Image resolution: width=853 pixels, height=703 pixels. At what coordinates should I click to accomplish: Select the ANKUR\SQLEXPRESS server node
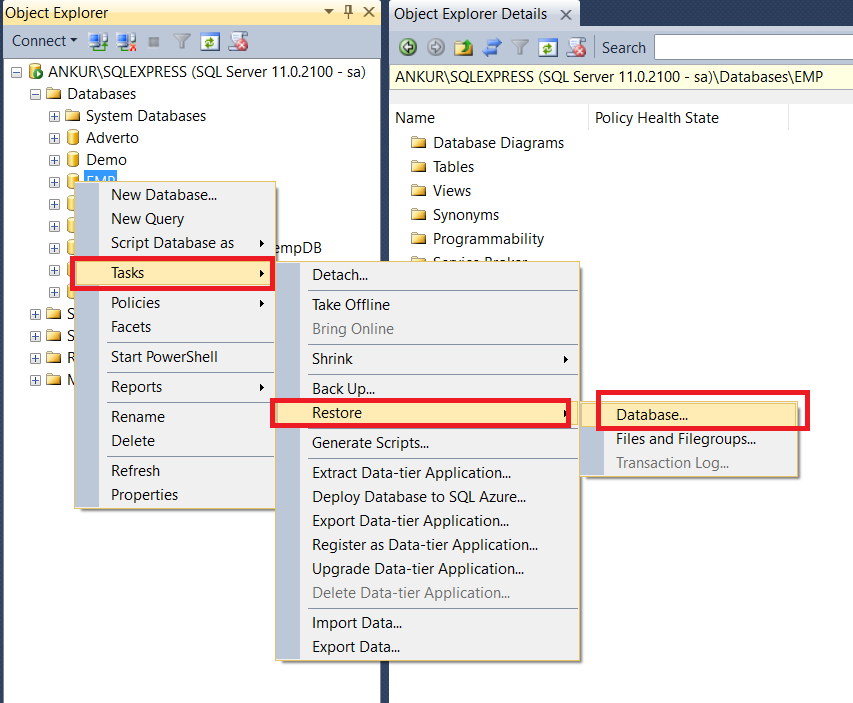(207, 72)
